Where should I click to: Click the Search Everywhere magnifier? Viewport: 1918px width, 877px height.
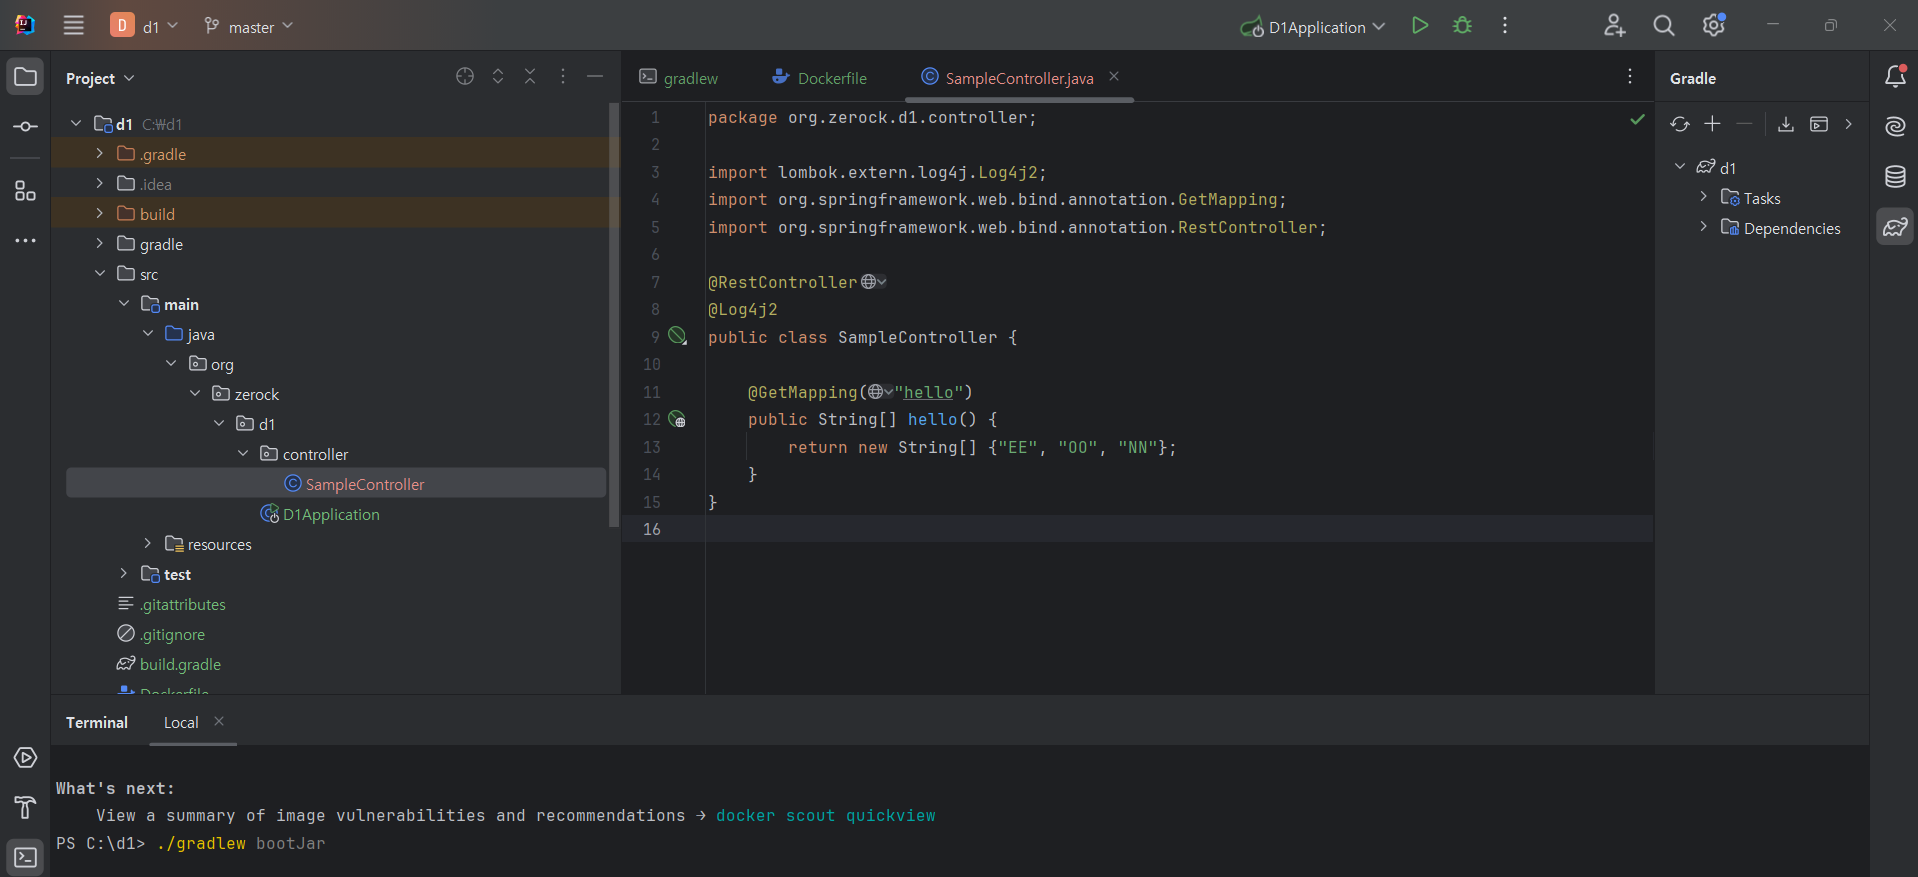click(1663, 26)
